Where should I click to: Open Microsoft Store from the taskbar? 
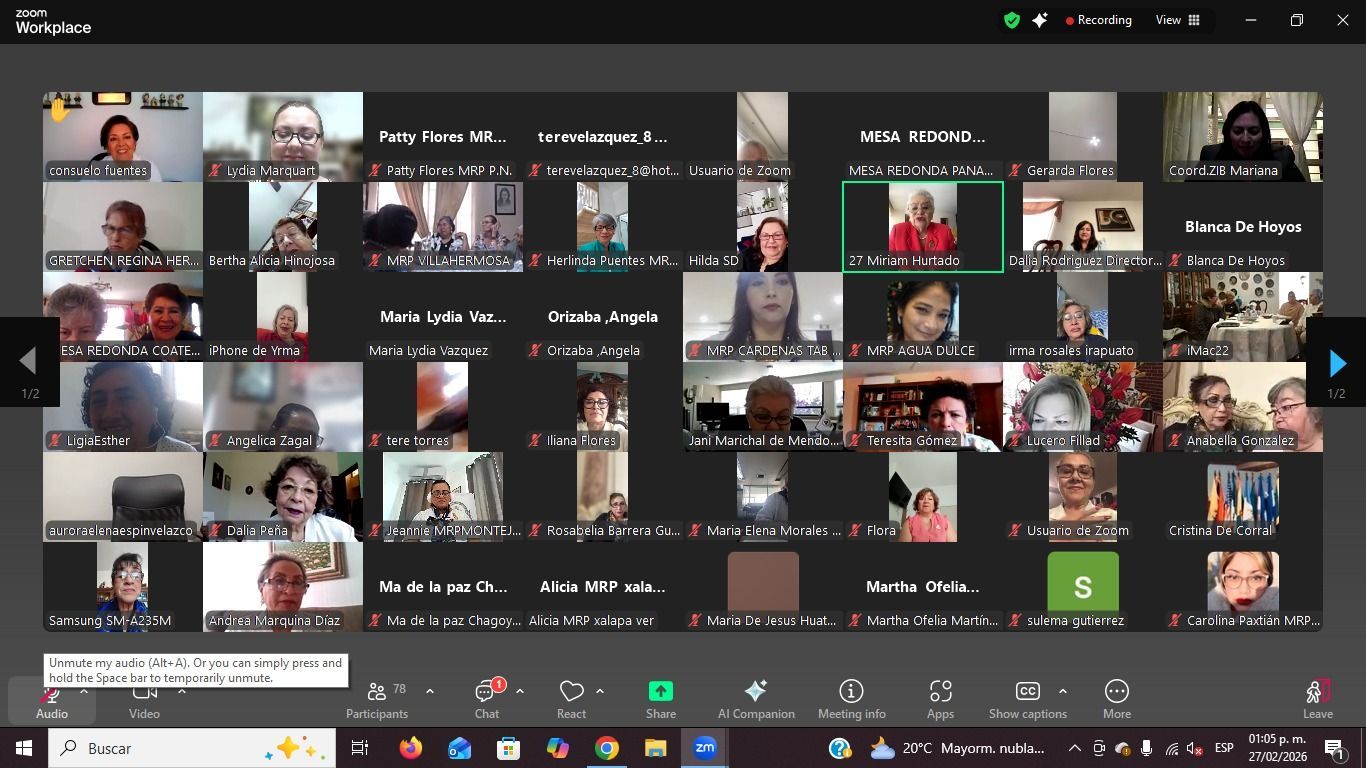click(508, 748)
